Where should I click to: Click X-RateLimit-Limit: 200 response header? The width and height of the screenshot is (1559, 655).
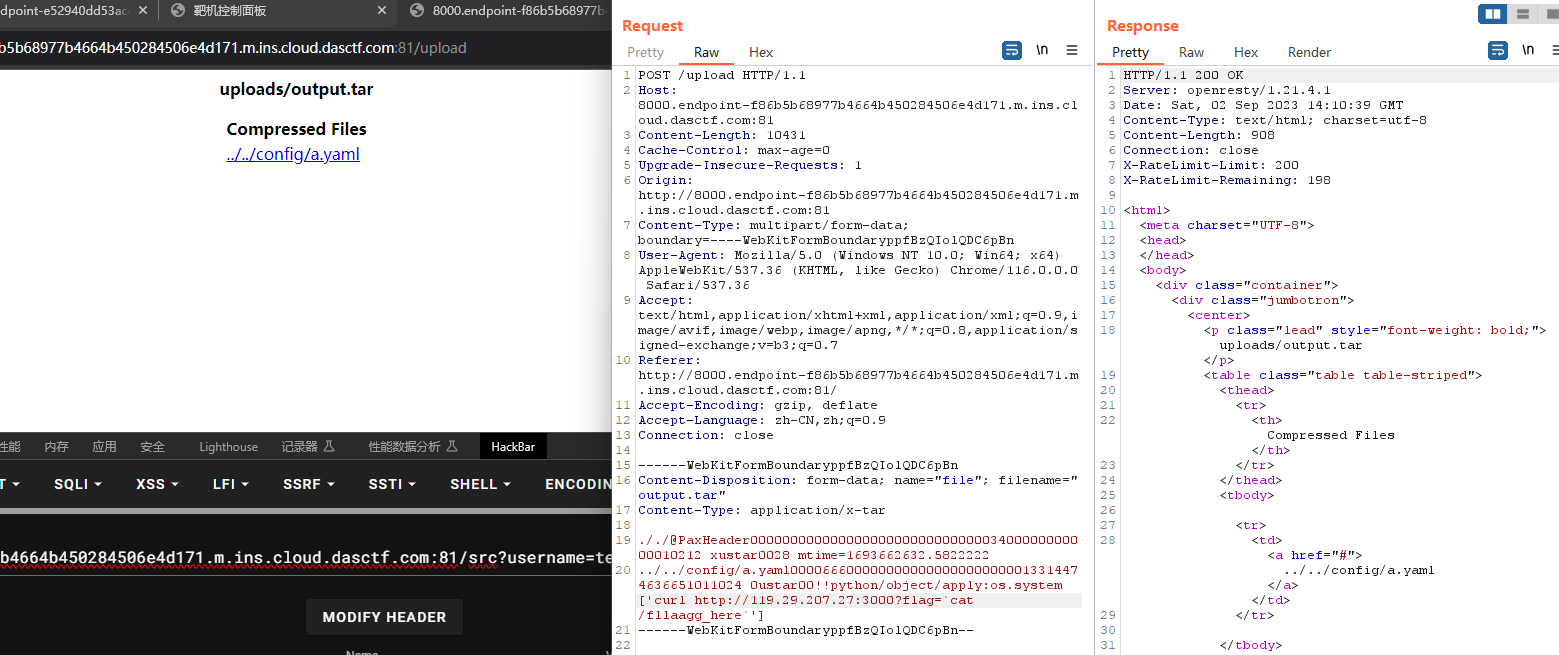pos(1211,165)
